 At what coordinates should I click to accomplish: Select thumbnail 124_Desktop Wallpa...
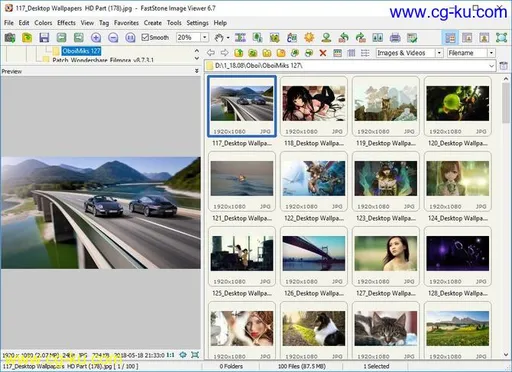458,181
